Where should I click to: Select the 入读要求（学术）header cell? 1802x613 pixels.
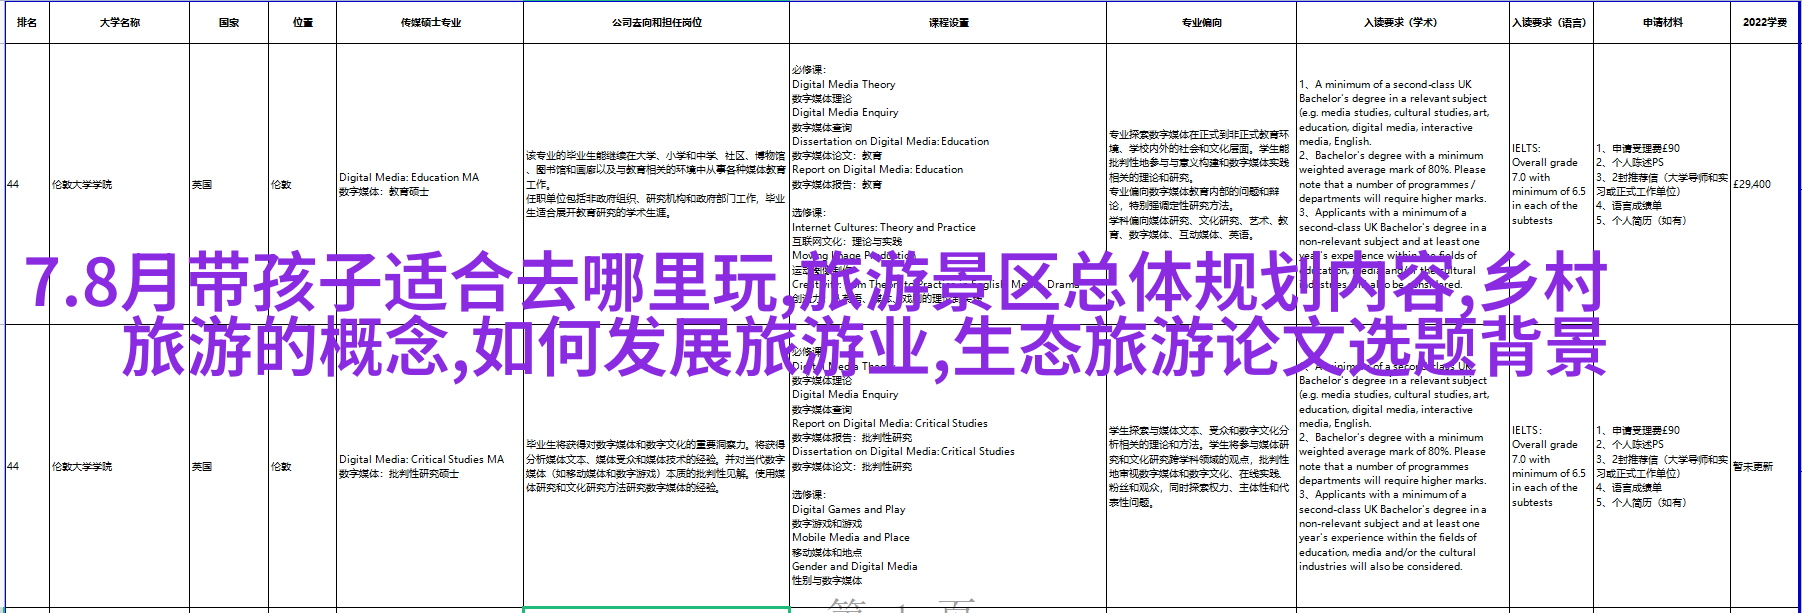click(x=1403, y=22)
